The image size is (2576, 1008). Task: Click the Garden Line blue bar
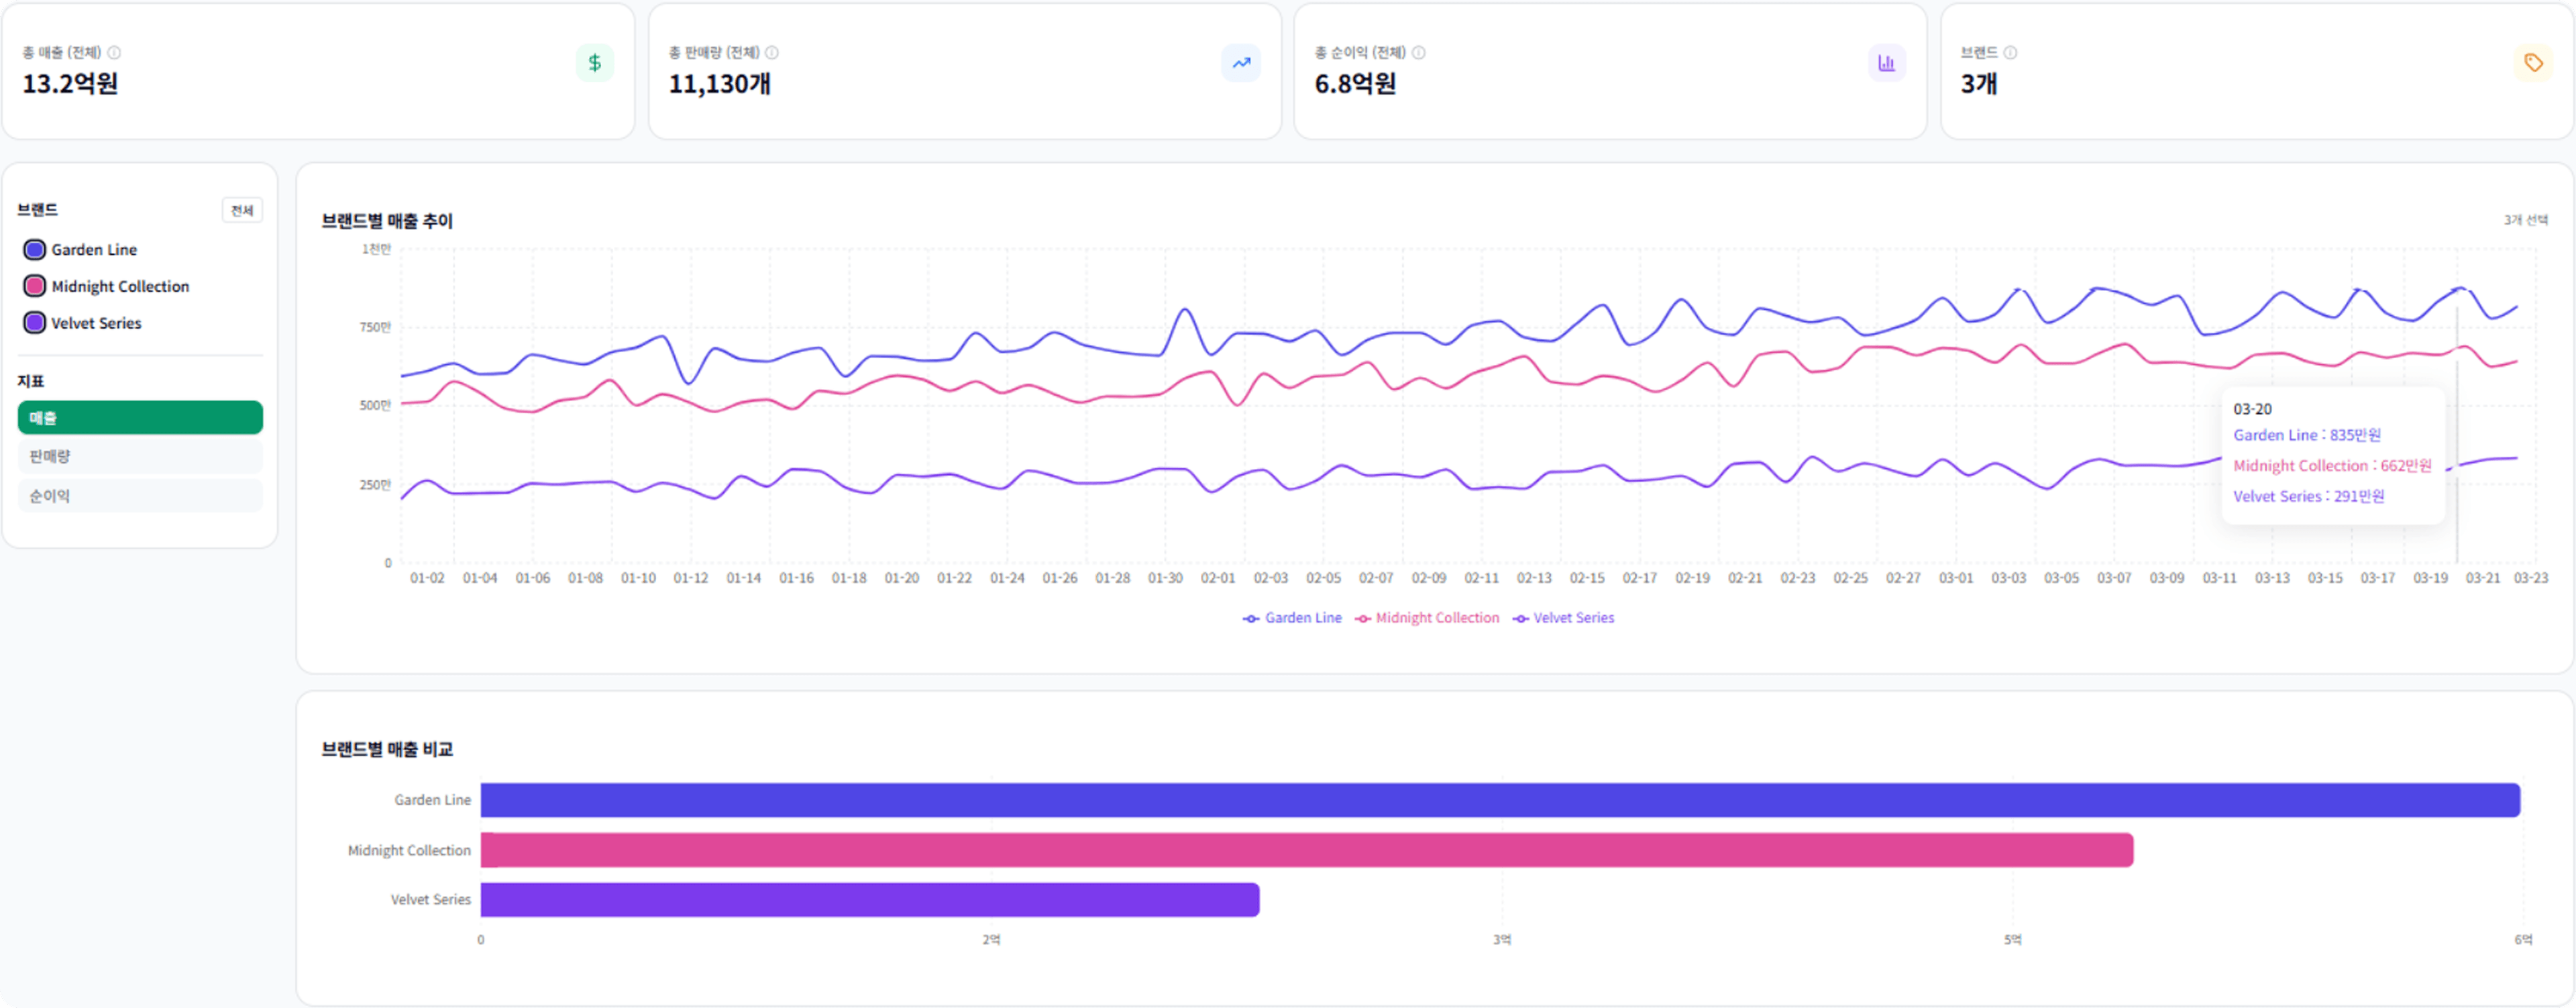point(1500,800)
